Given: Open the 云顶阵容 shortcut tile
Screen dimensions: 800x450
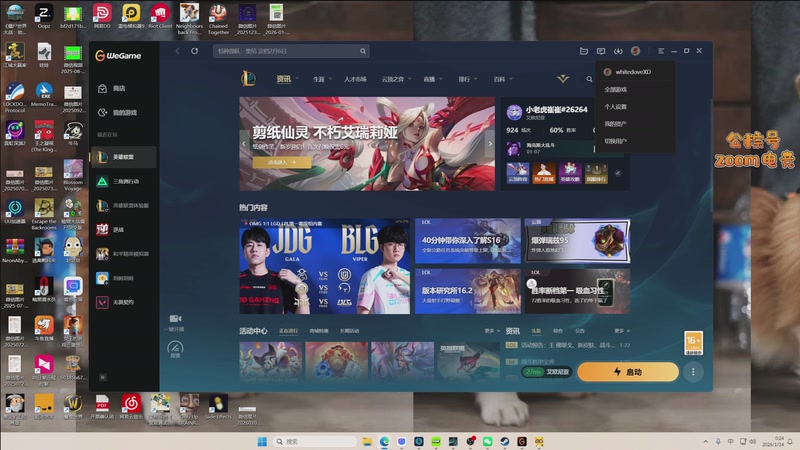Looking at the screenshot, I should coord(517,173).
